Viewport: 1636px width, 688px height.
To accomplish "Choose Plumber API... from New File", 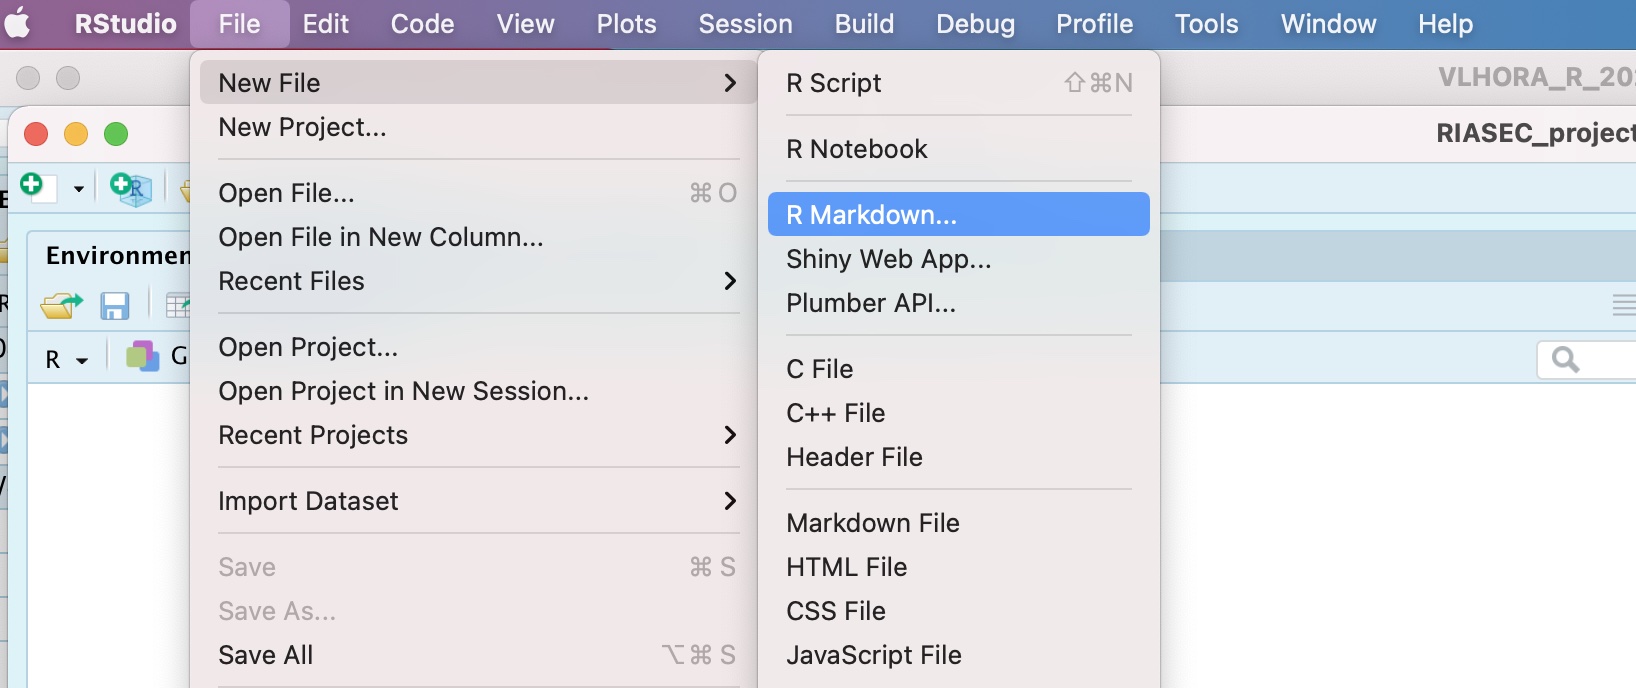I will (x=959, y=303).
